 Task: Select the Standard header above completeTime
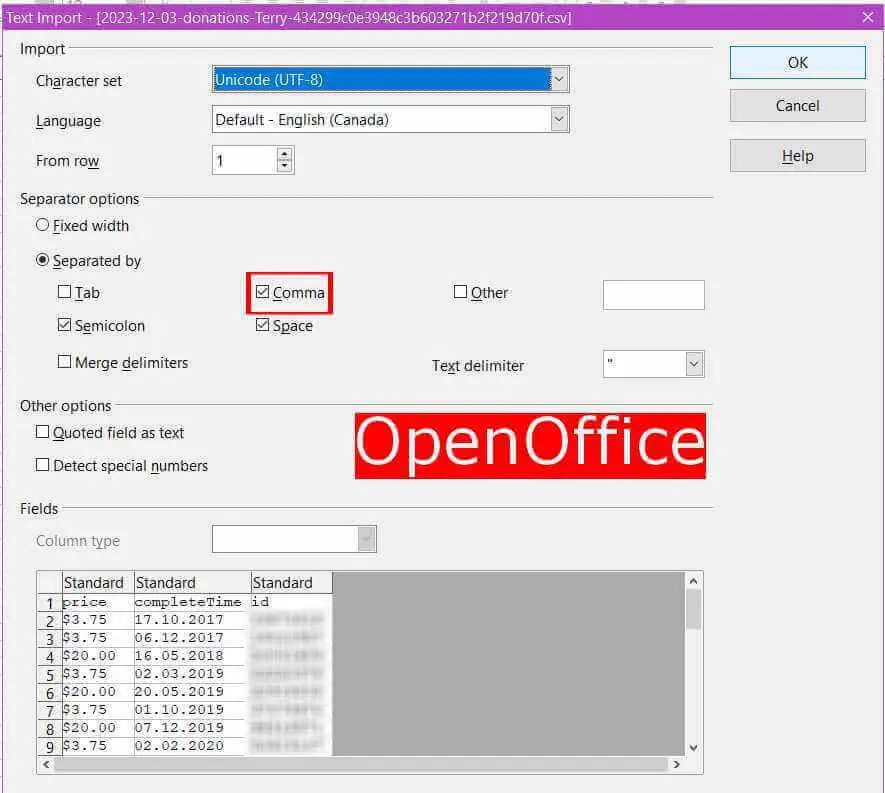192,582
